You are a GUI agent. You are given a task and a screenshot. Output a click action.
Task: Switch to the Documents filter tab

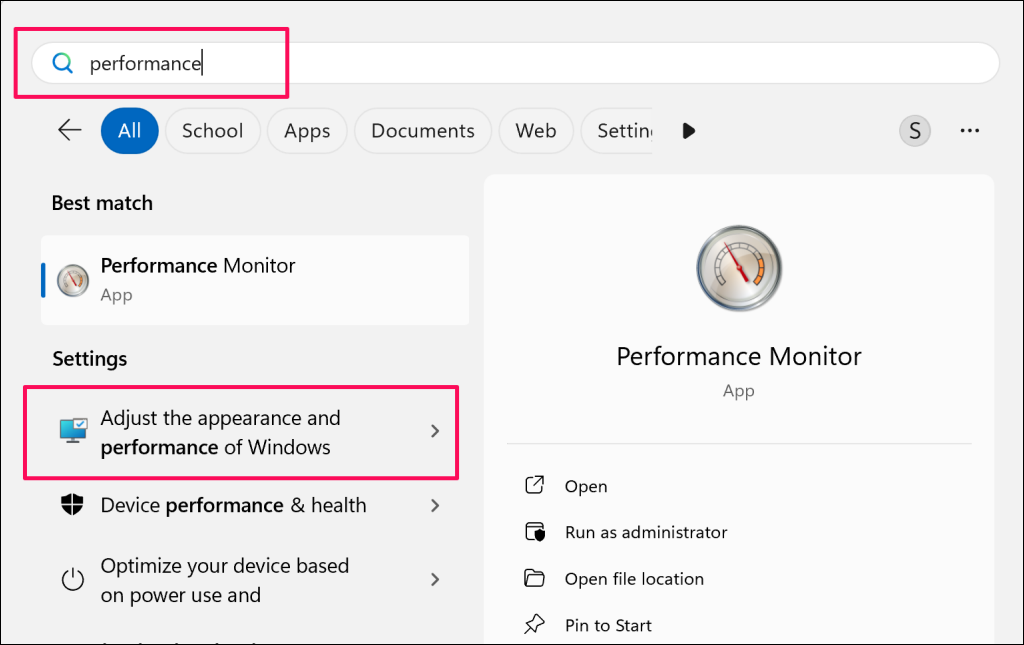[x=422, y=130]
